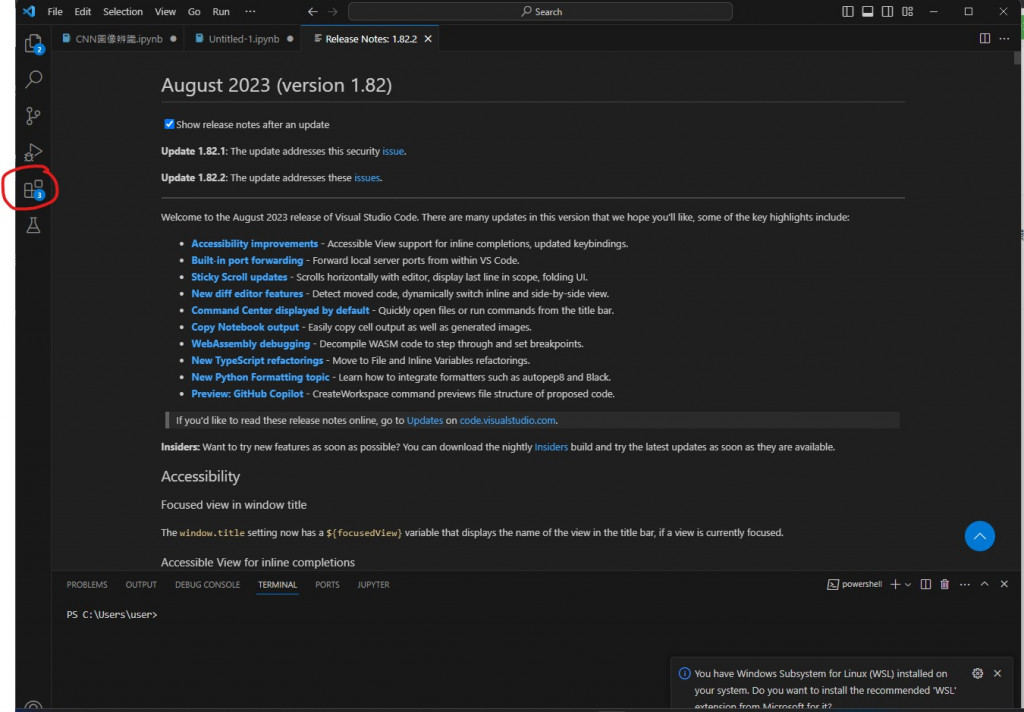Close the terminal panel
This screenshot has width=1024, height=712.
1004,584
